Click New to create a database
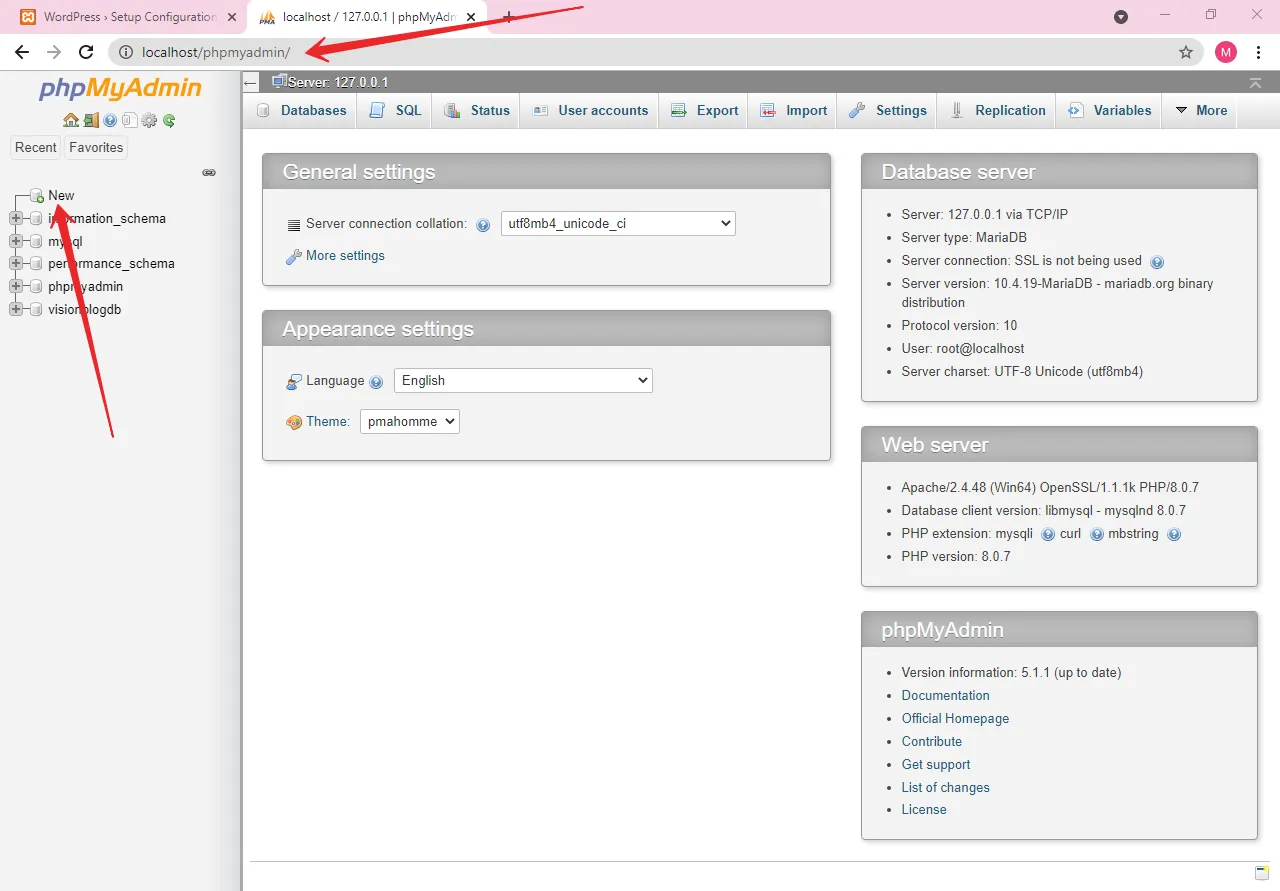Image resolution: width=1280 pixels, height=891 pixels. 61,195
